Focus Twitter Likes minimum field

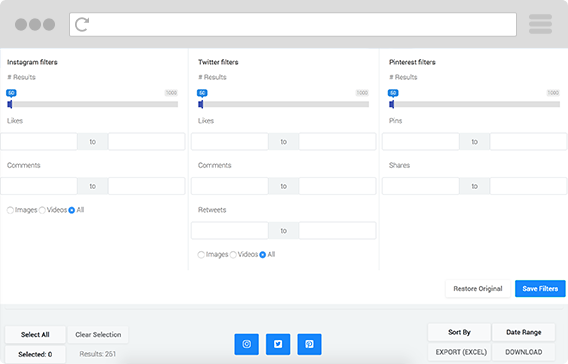230,142
